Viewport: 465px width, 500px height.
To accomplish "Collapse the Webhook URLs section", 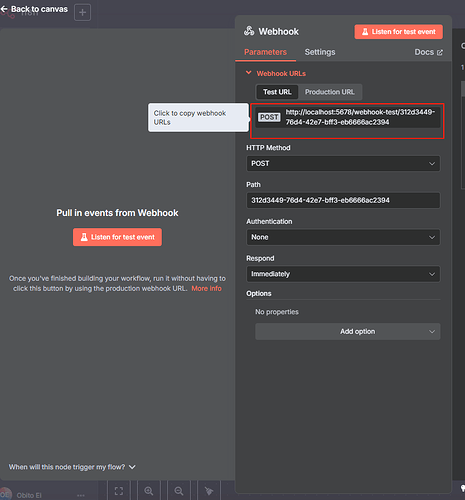I will pos(248,73).
